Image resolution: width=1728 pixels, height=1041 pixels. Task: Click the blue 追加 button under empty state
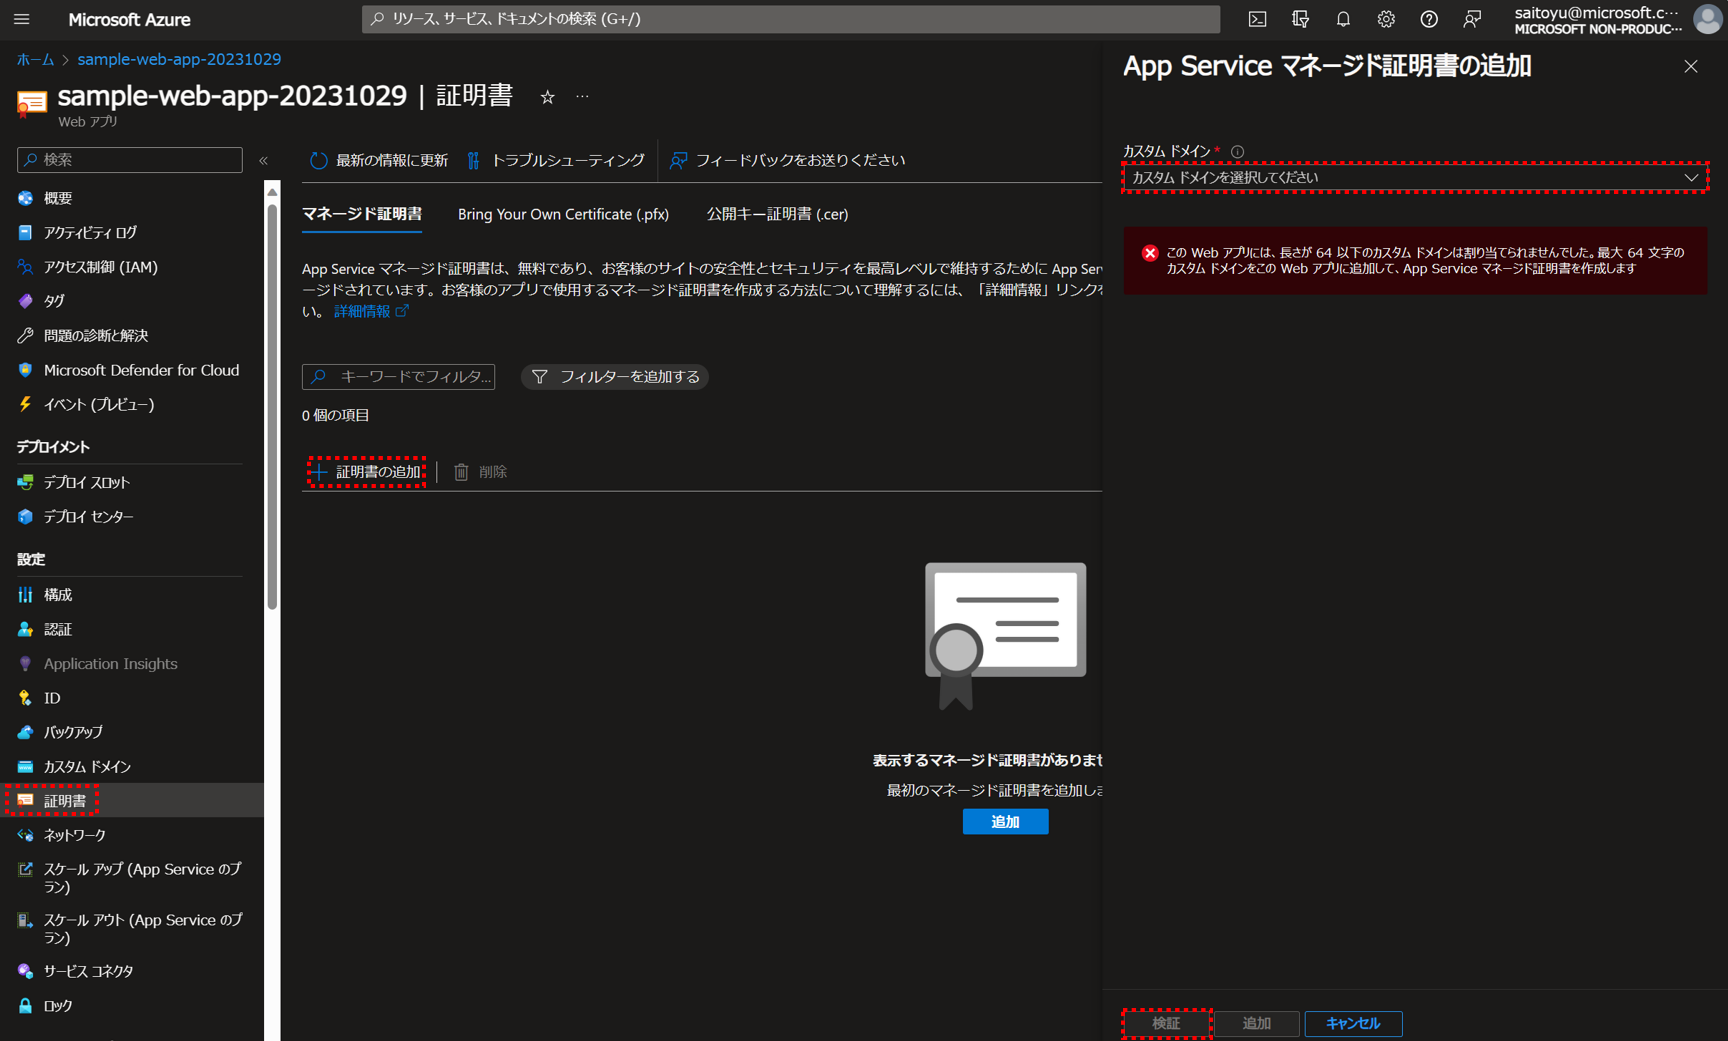[x=1005, y=821]
